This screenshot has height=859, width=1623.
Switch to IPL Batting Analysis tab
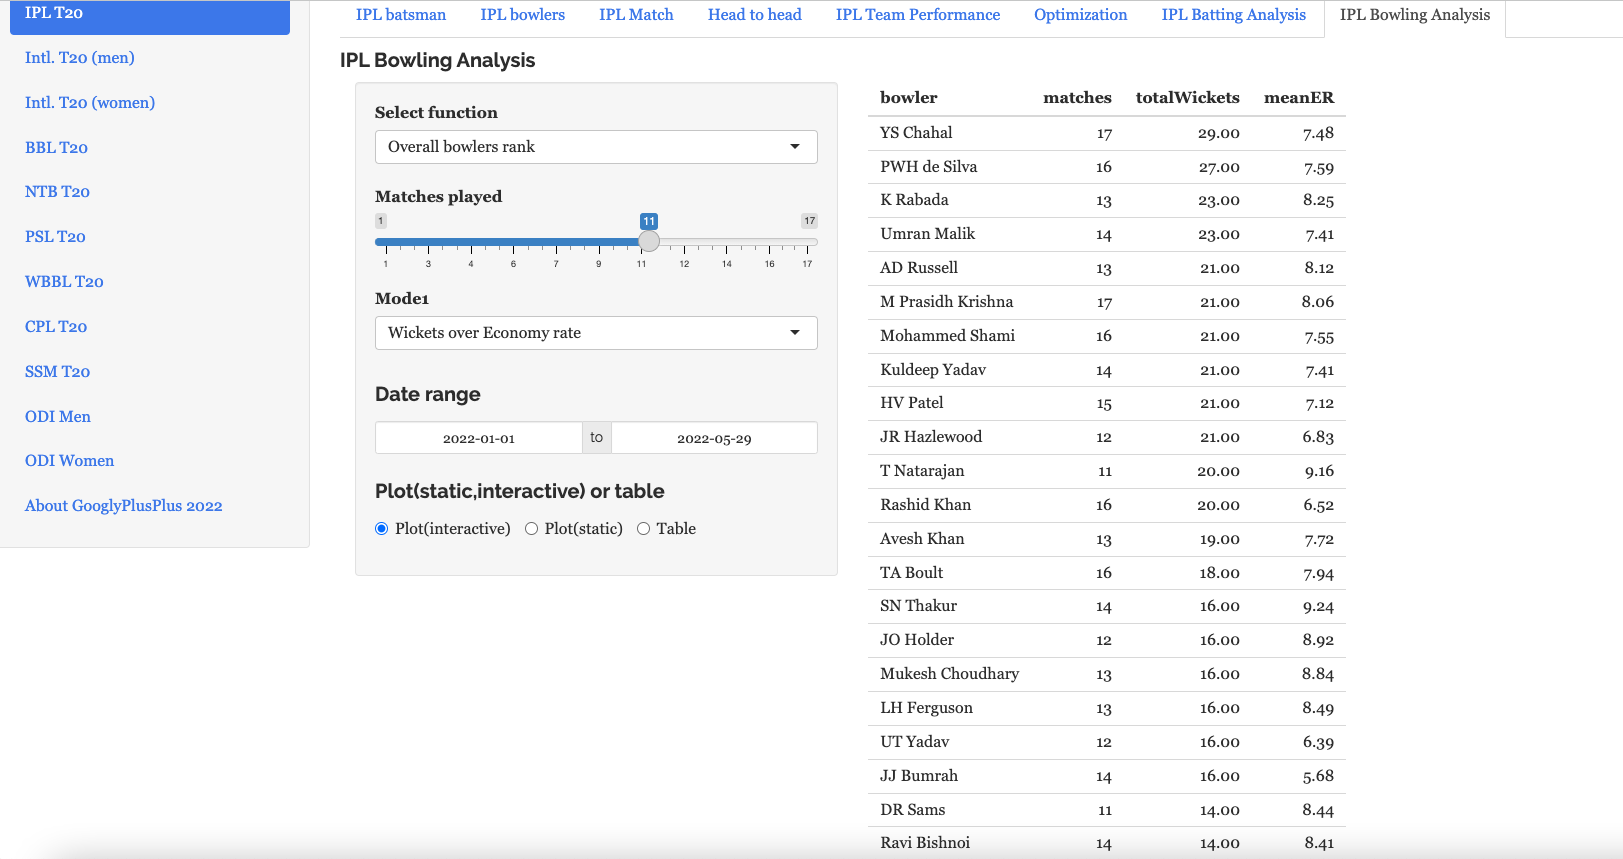point(1233,15)
